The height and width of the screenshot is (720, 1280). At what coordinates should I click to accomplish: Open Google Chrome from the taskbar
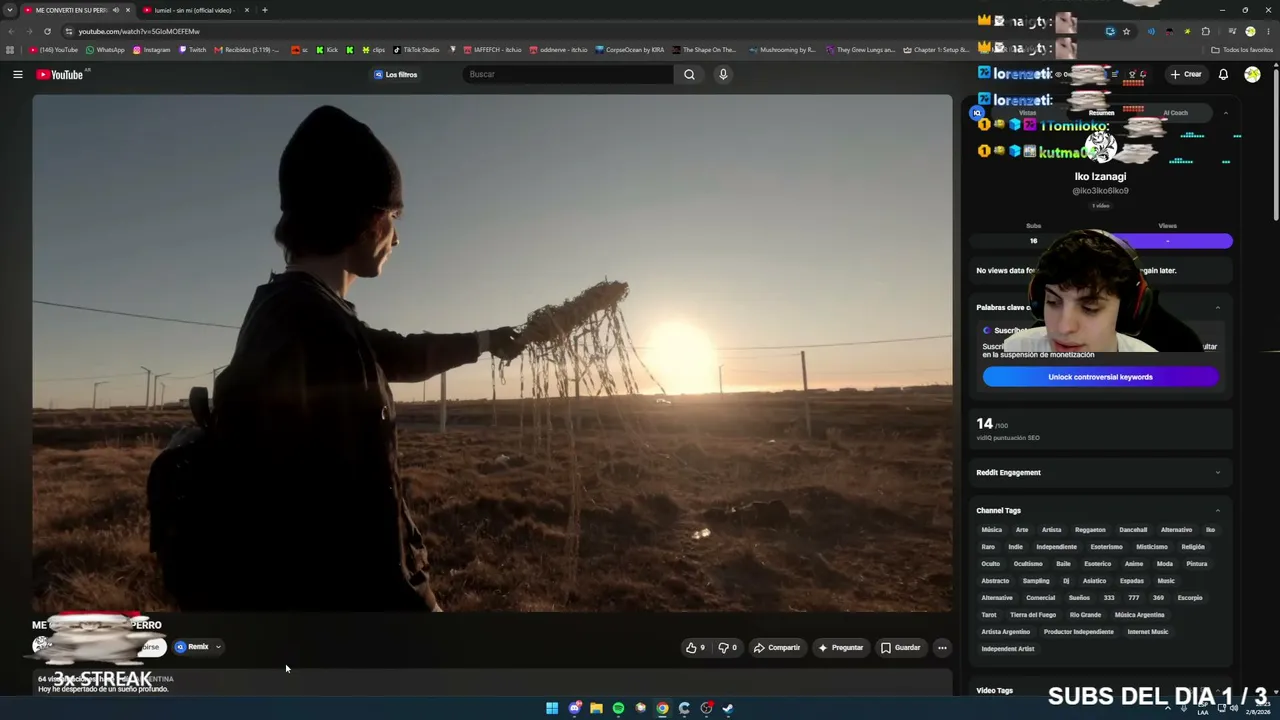662,708
